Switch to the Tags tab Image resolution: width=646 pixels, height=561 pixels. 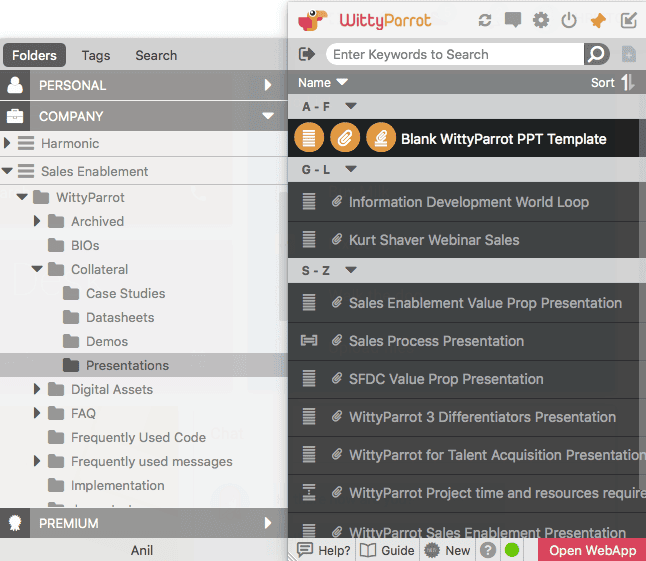pos(96,55)
